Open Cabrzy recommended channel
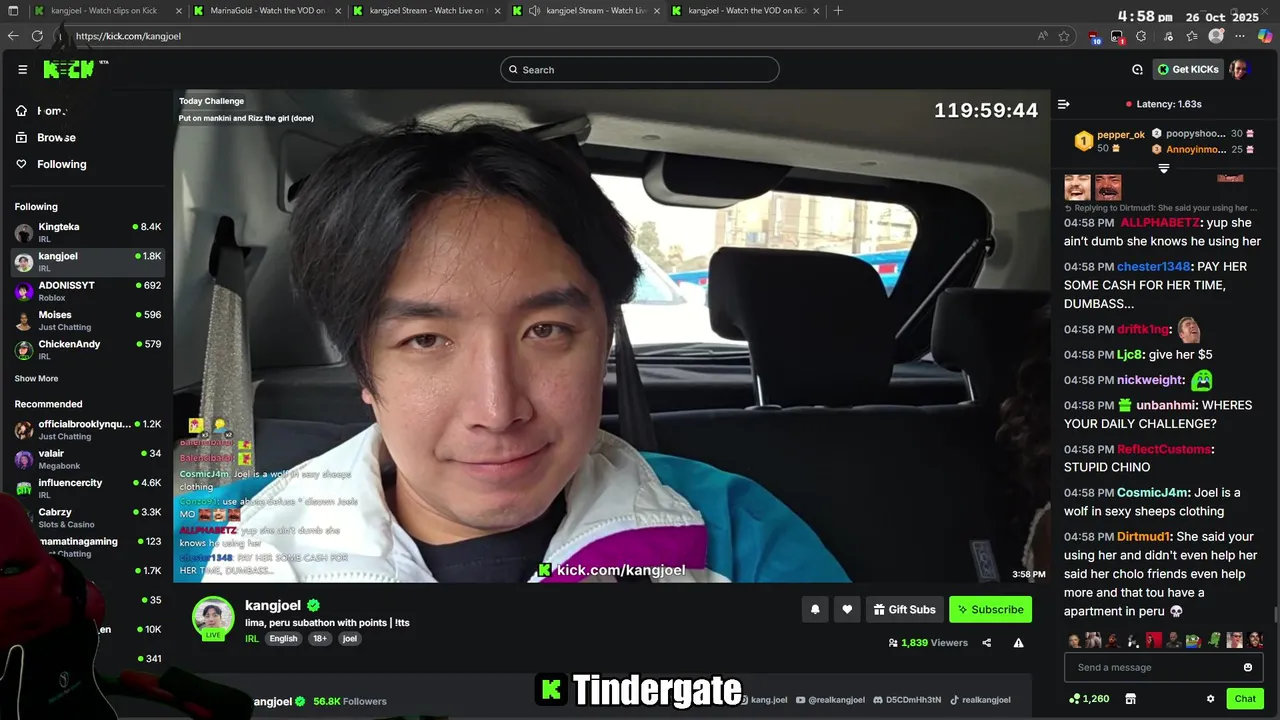Viewport: 1280px width, 720px height. point(88,517)
